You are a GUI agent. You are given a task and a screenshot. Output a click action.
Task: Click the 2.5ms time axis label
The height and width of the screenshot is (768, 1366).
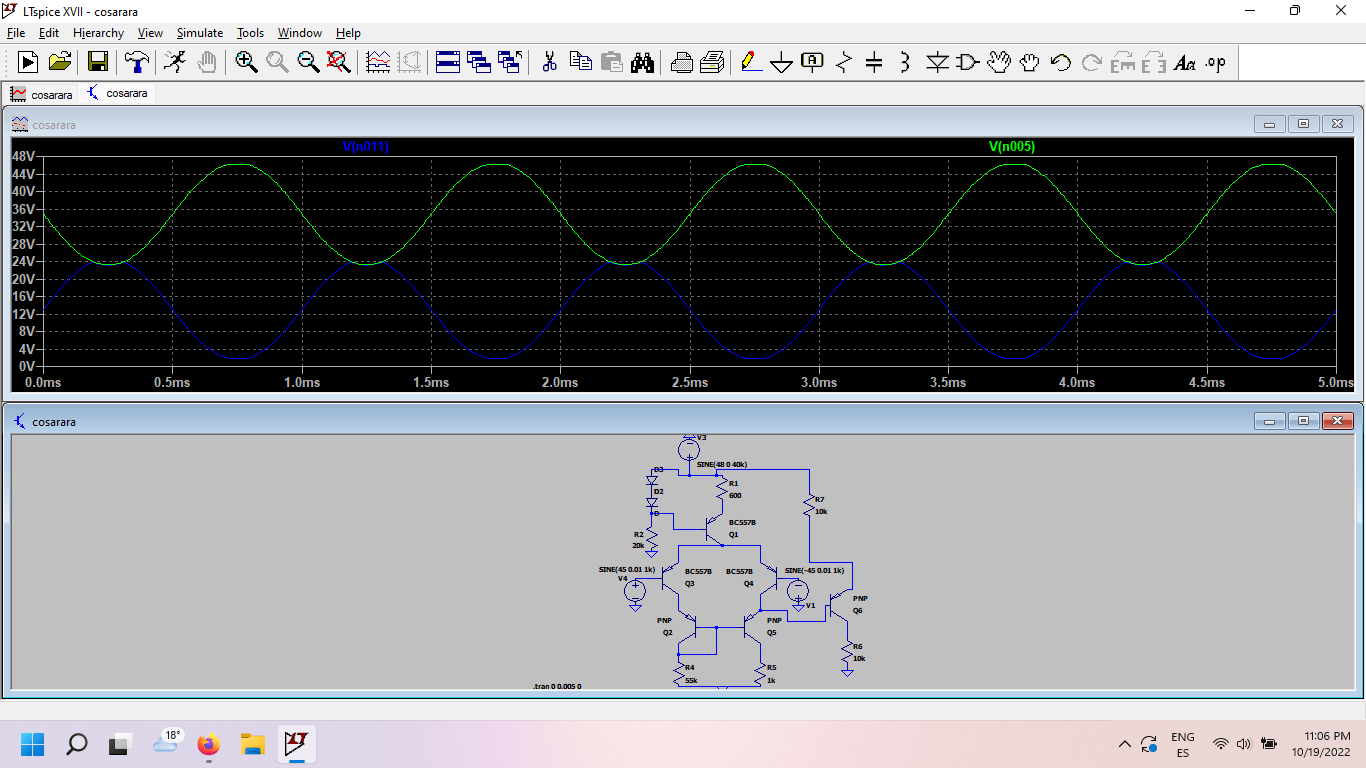689,383
